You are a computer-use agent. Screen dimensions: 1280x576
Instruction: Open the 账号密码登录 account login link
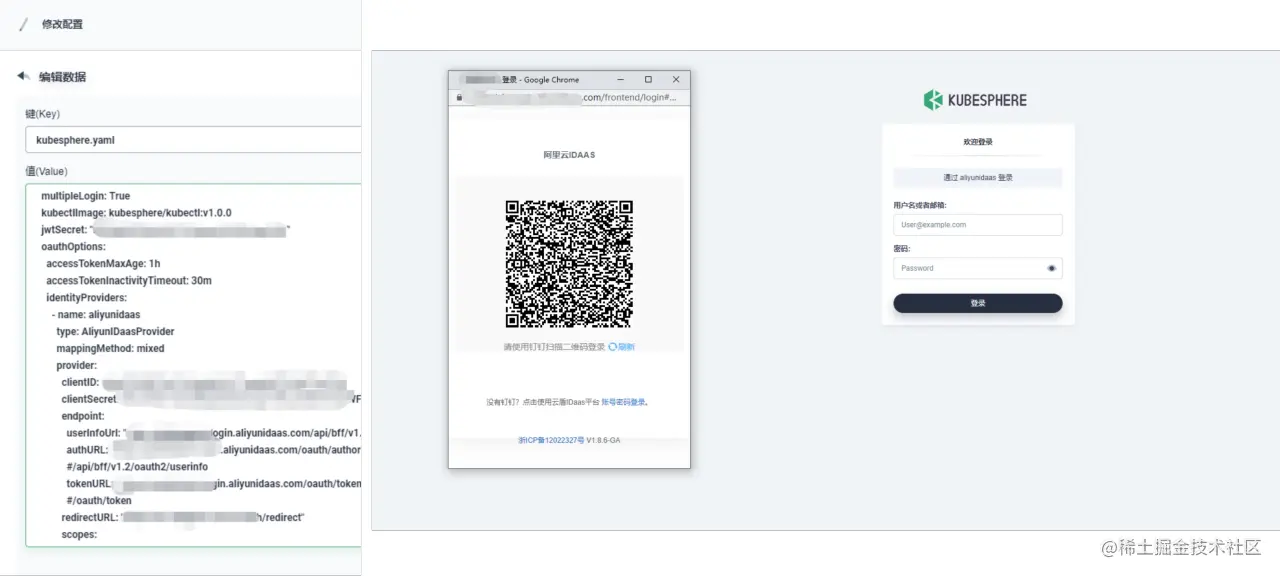click(x=623, y=402)
